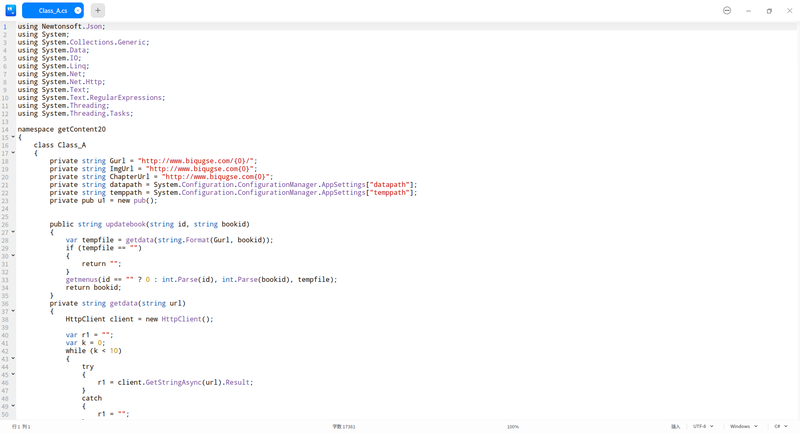Click line number 39 in the gutter

coord(5,327)
